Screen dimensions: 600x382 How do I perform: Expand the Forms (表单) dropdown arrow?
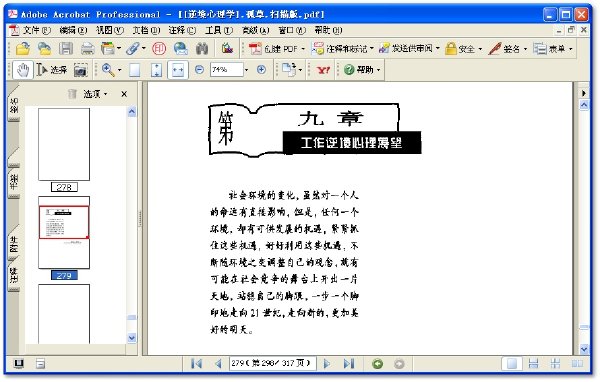[x=571, y=49]
